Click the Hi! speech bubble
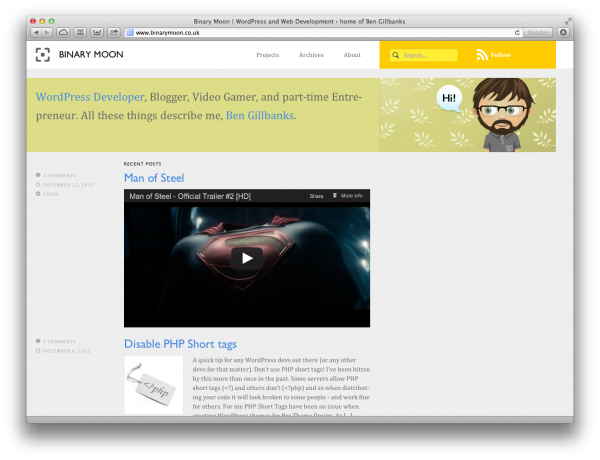 click(x=449, y=98)
